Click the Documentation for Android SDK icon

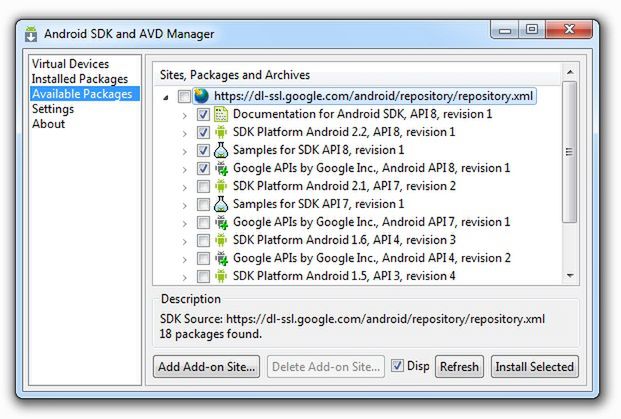[x=221, y=115]
